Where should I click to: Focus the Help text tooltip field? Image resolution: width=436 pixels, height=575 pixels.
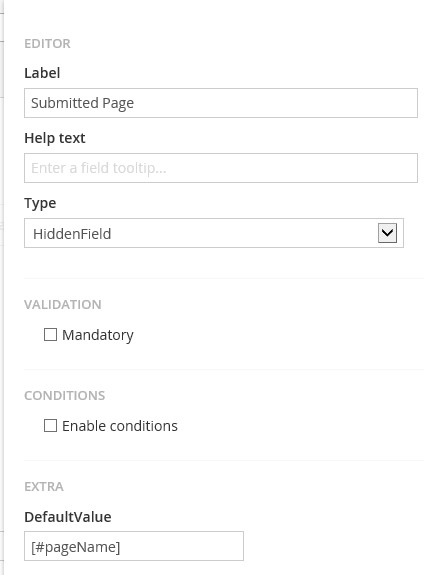pyautogui.click(x=221, y=168)
